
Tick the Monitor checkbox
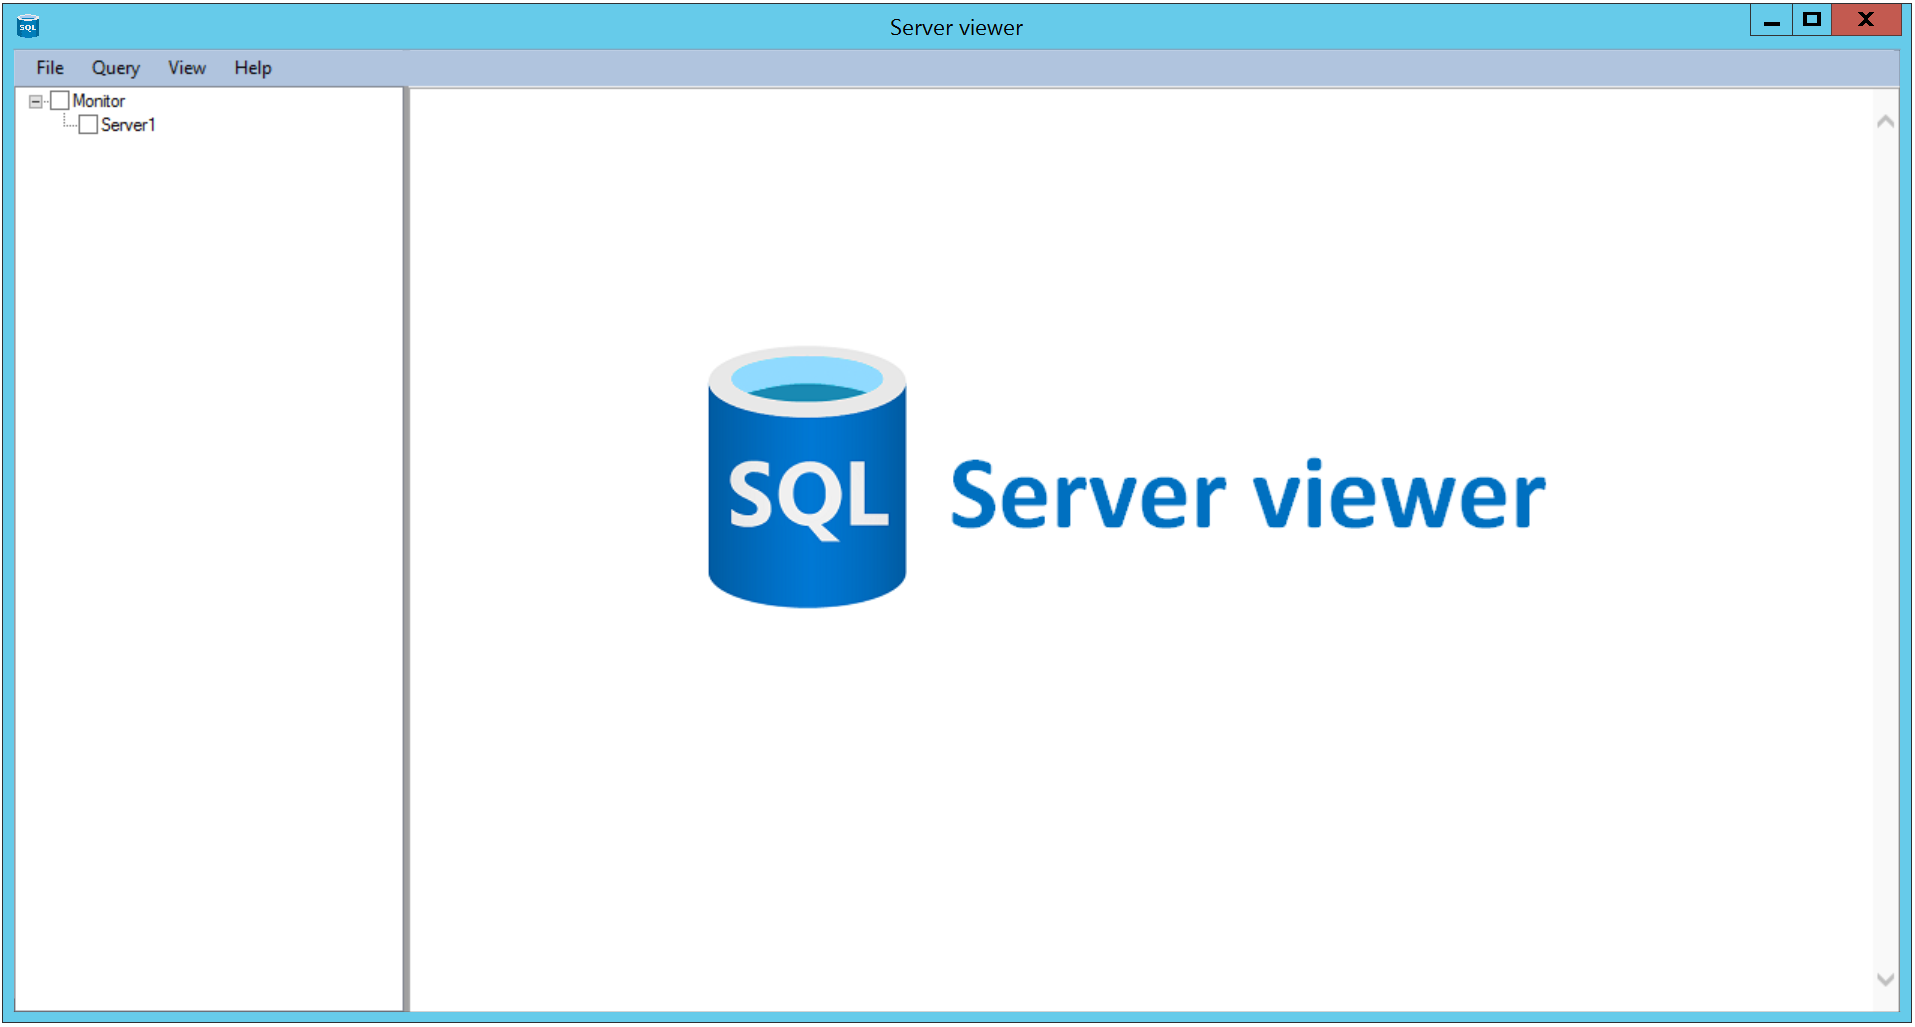[60, 101]
